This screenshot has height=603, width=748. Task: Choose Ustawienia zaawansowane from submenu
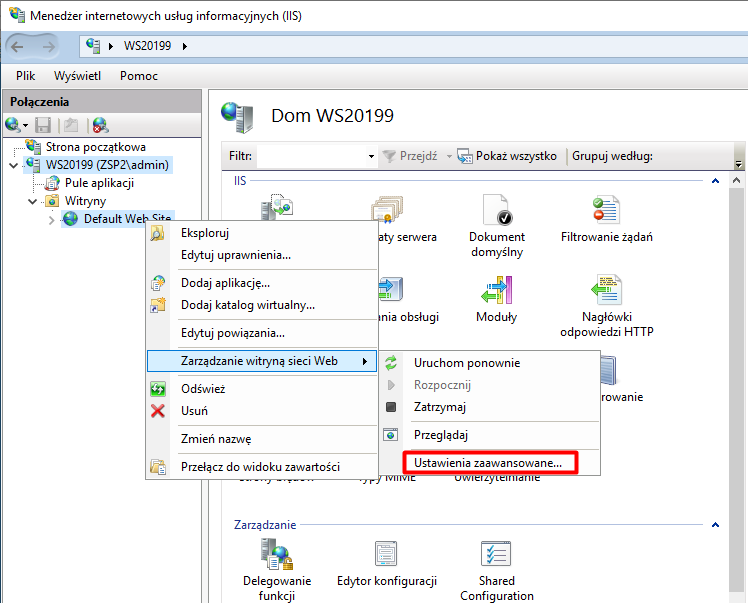pyautogui.click(x=488, y=463)
